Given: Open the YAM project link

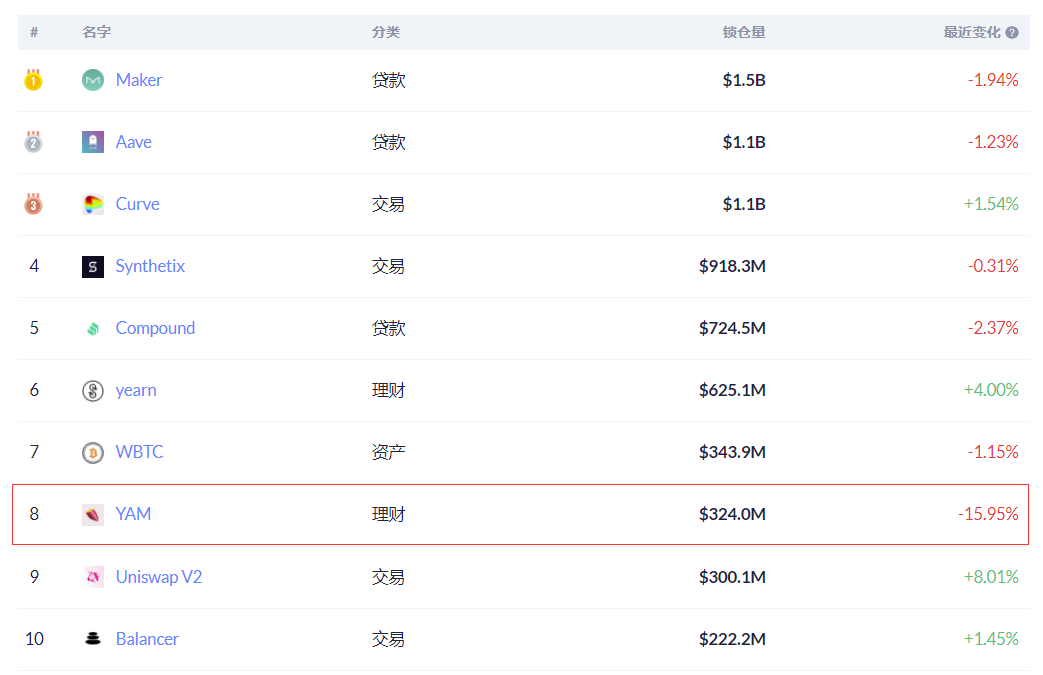Looking at the screenshot, I should point(133,514).
